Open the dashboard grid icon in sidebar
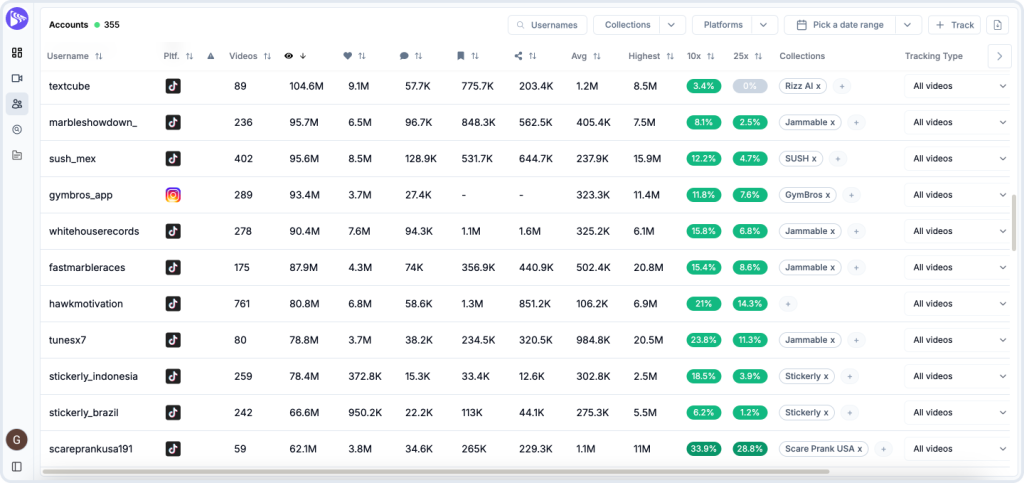Viewport: 1024px width, 483px height. tap(17, 52)
